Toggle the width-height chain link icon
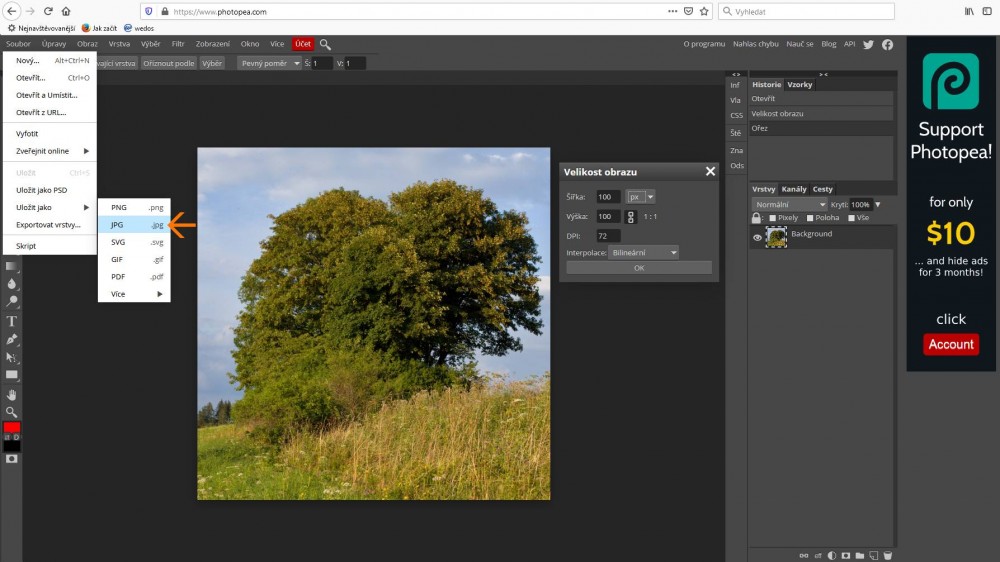Image resolution: width=1000 pixels, height=562 pixels. click(x=631, y=216)
